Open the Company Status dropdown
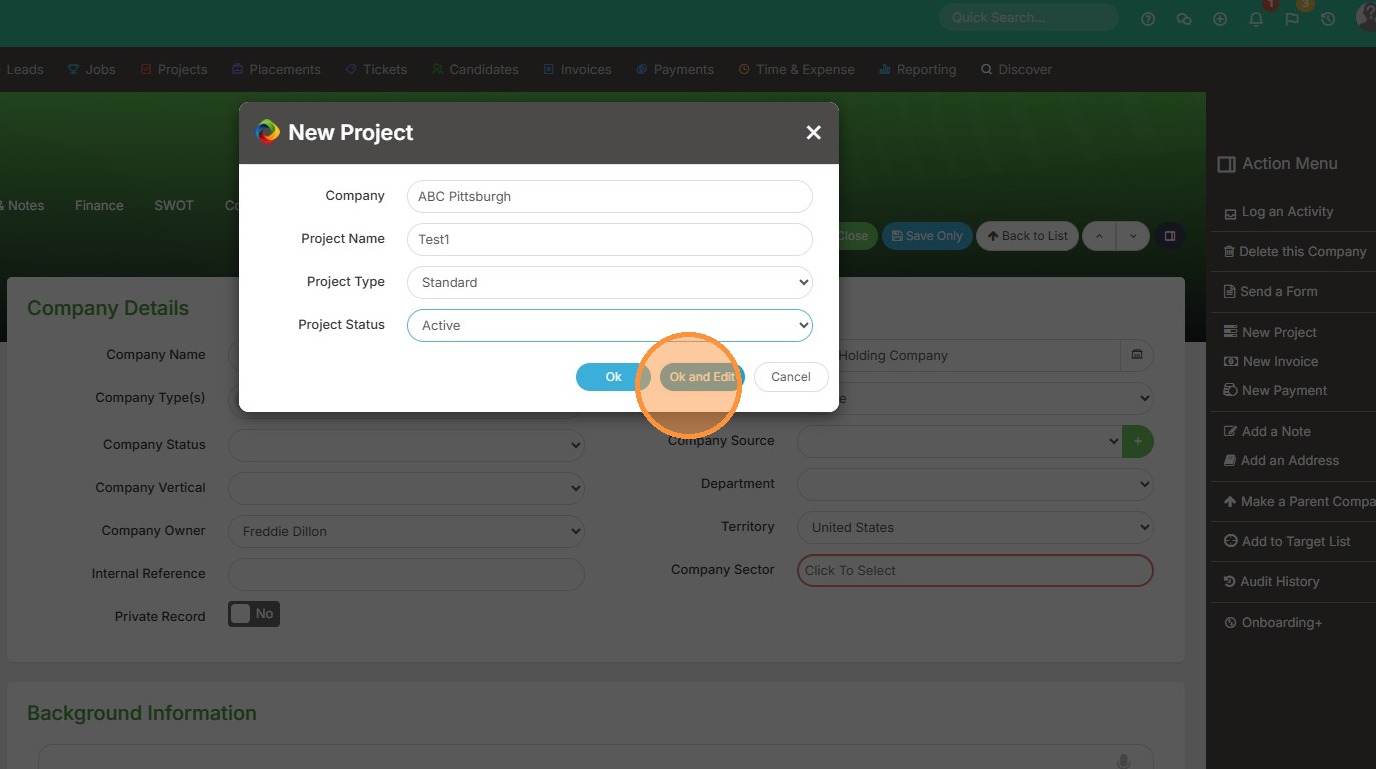The height and width of the screenshot is (769, 1376). point(406,445)
